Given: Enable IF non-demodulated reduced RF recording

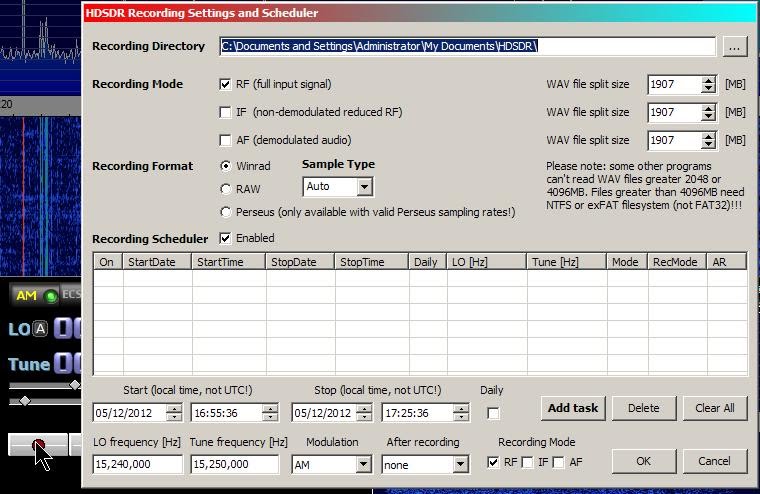Looking at the screenshot, I should click(225, 112).
